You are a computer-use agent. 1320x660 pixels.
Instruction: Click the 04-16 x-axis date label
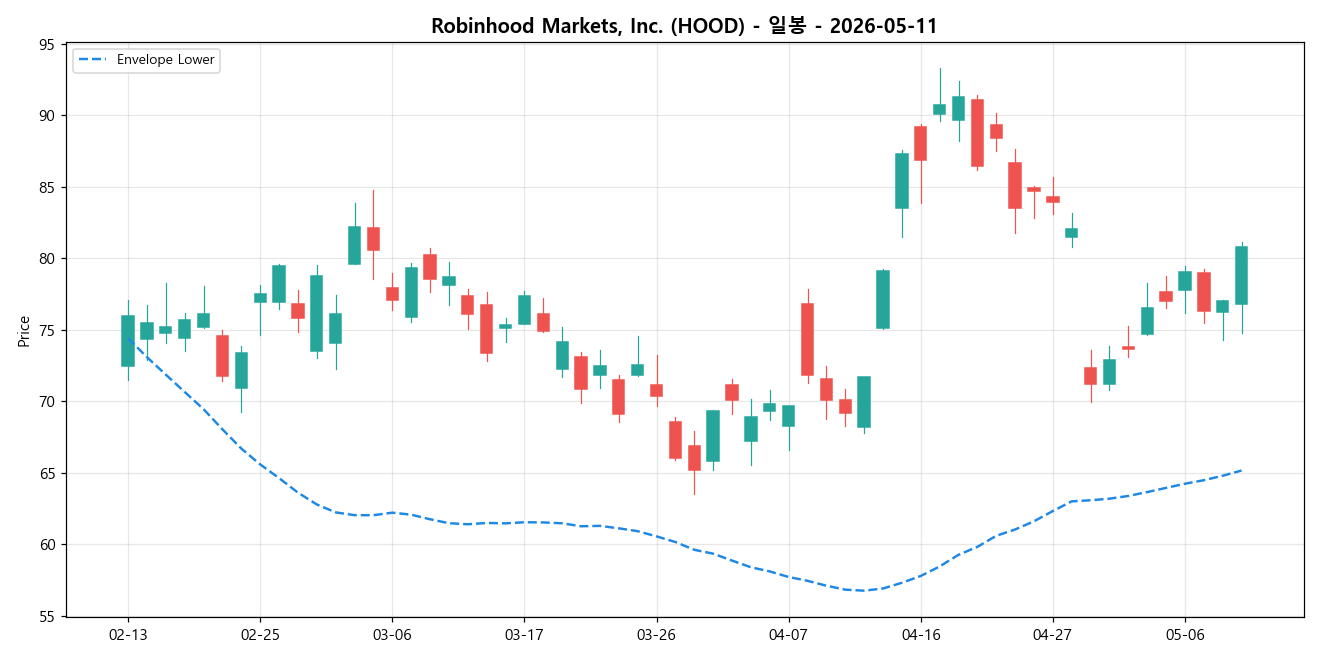pos(921,635)
